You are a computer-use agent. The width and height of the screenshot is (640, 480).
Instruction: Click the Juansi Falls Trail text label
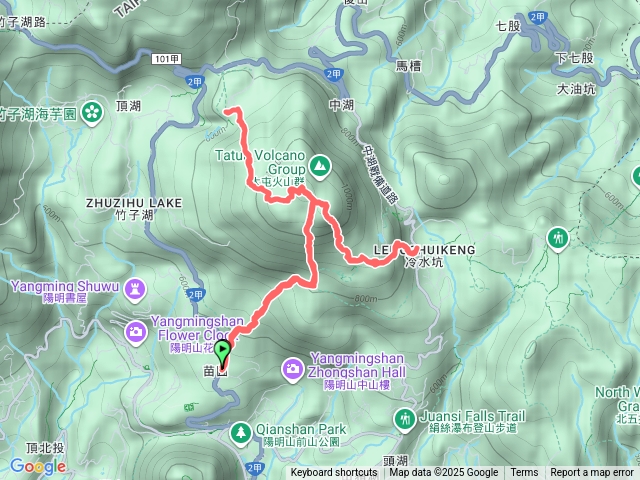tap(473, 421)
